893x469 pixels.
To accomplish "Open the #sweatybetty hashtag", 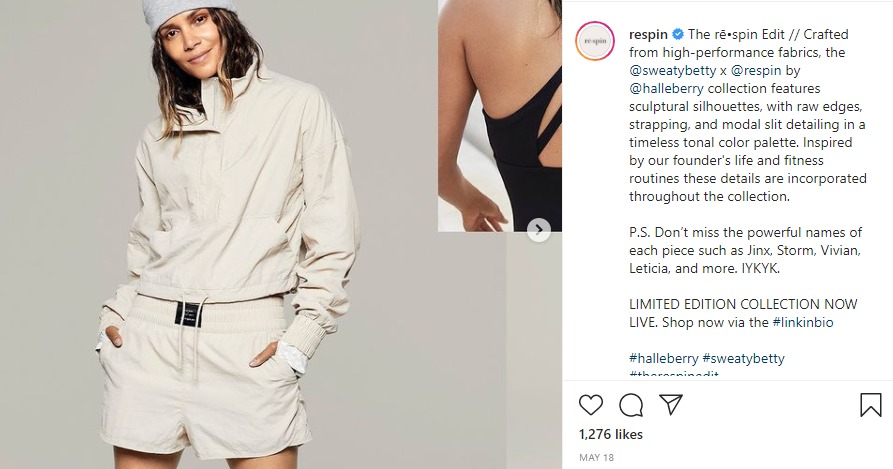I will [743, 358].
